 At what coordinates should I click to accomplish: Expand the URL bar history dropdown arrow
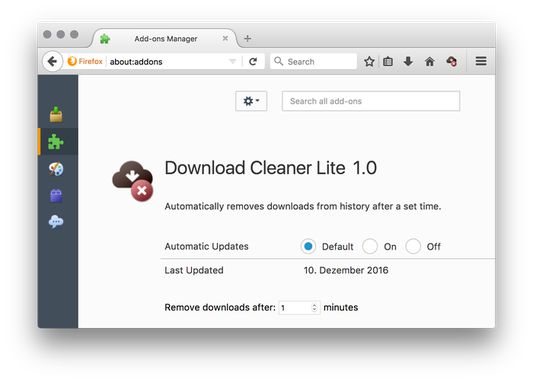point(233,62)
